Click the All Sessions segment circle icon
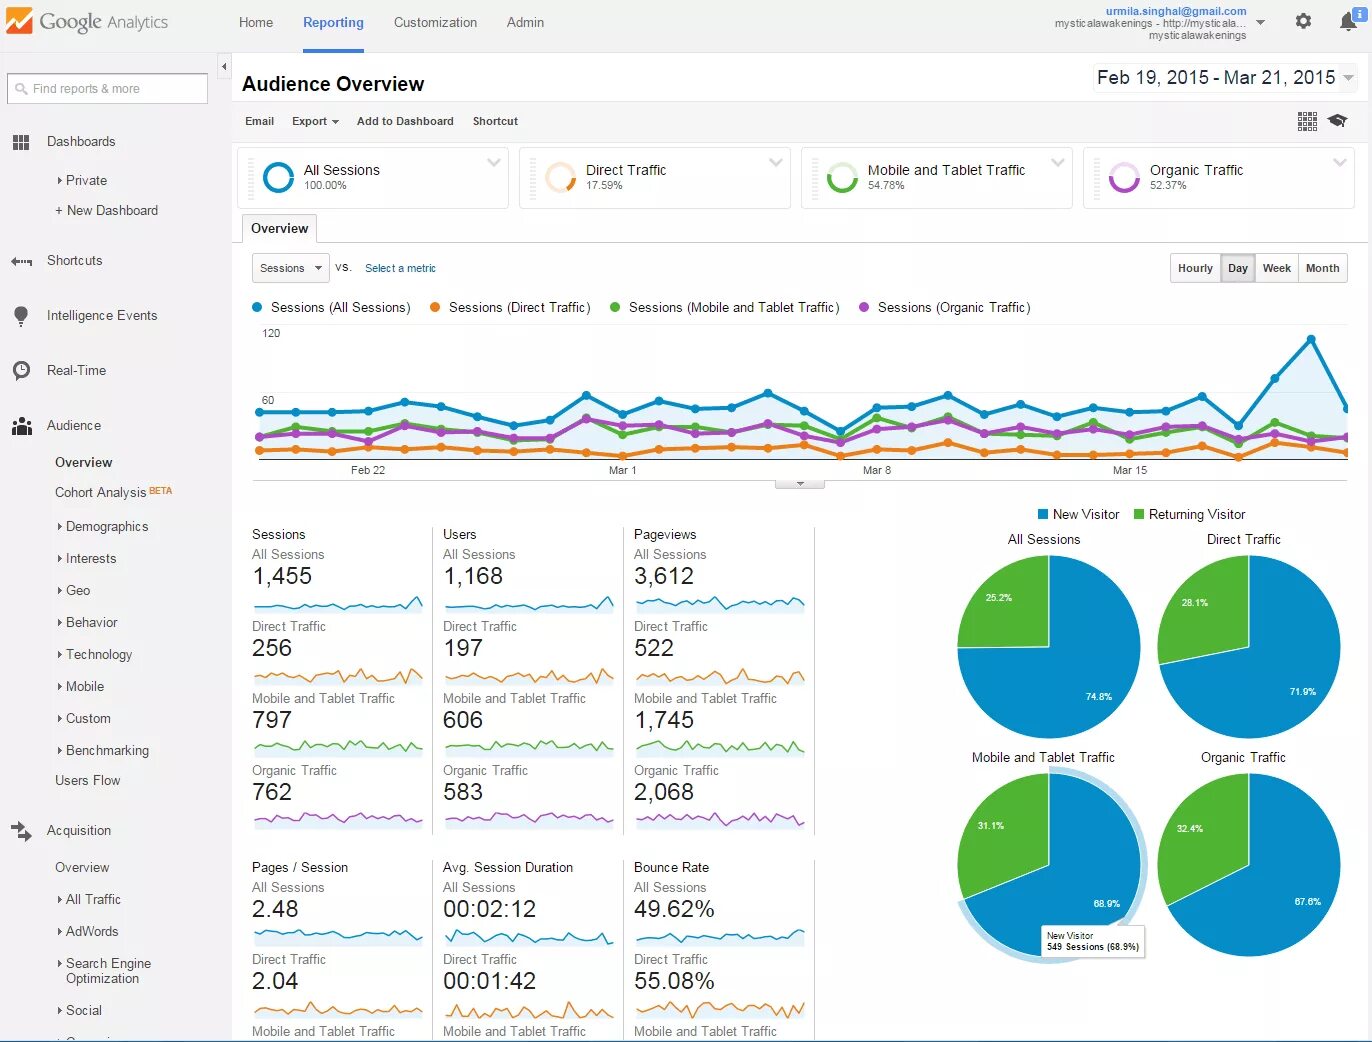Viewport: 1372px width, 1042px height. coord(278,177)
